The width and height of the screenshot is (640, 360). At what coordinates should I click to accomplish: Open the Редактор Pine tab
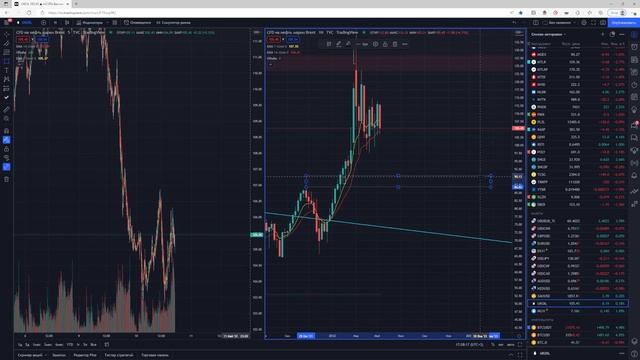[84, 355]
